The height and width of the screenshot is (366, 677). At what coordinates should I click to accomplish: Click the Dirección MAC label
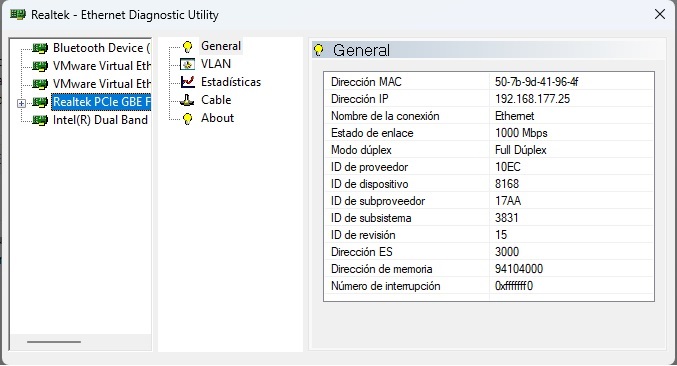point(366,82)
